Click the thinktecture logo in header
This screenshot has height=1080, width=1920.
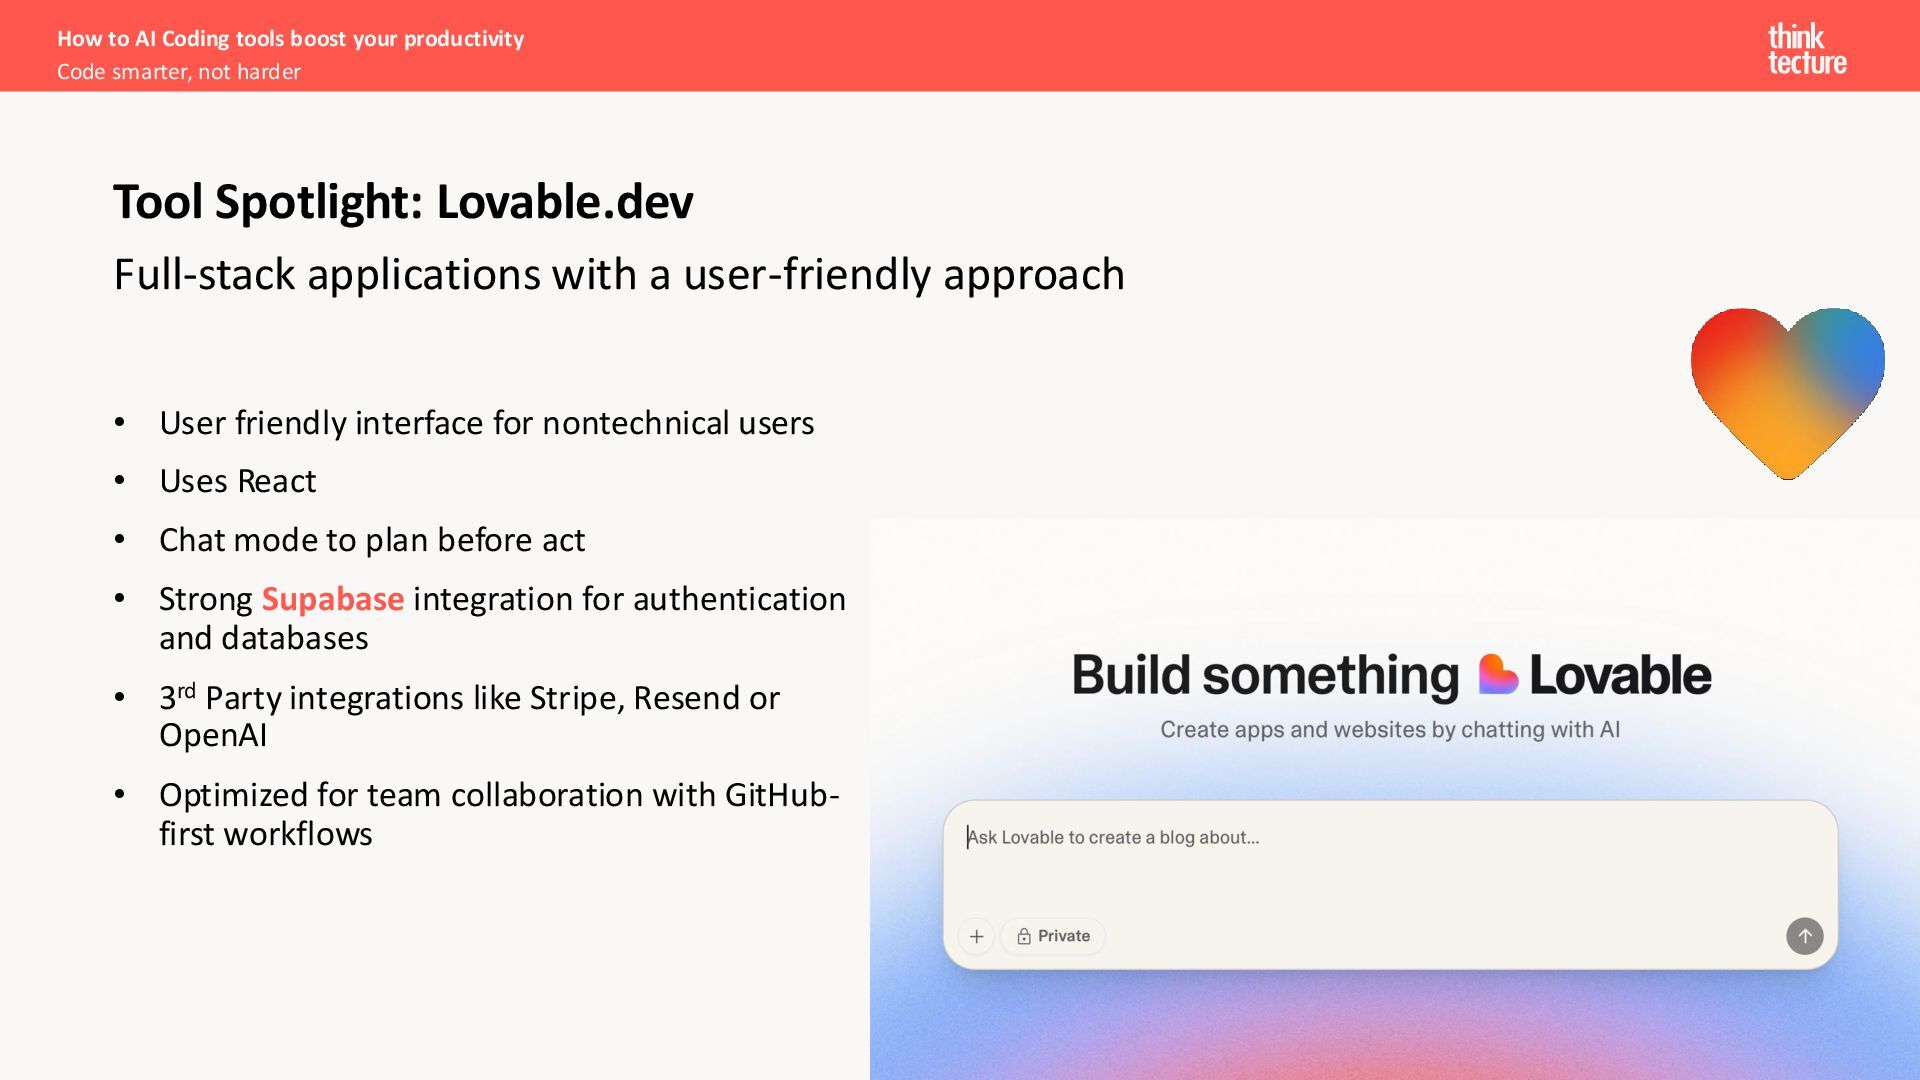[1806, 49]
